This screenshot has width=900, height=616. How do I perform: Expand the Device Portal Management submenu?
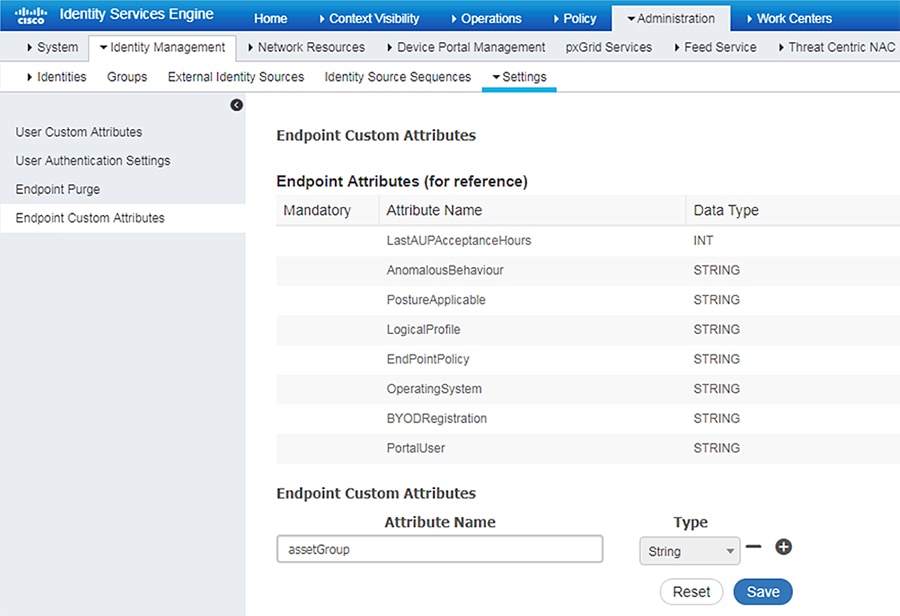[465, 47]
